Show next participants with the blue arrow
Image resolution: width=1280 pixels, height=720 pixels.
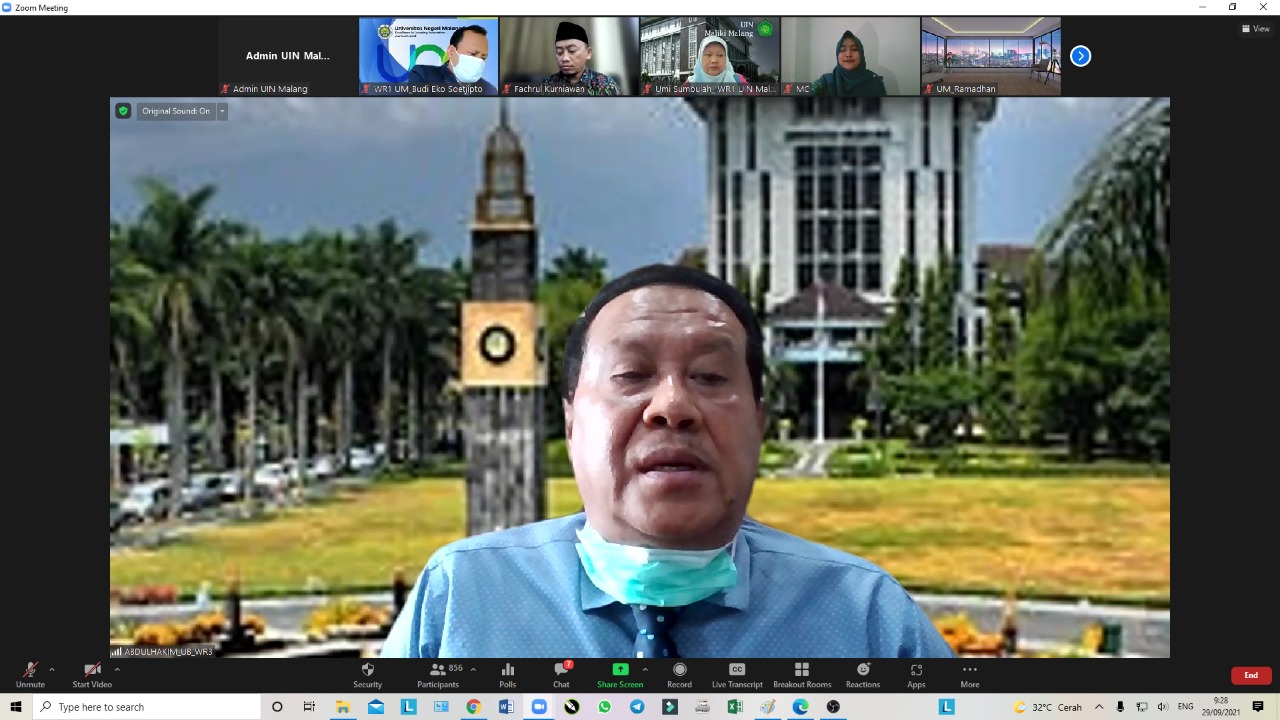[x=1080, y=56]
